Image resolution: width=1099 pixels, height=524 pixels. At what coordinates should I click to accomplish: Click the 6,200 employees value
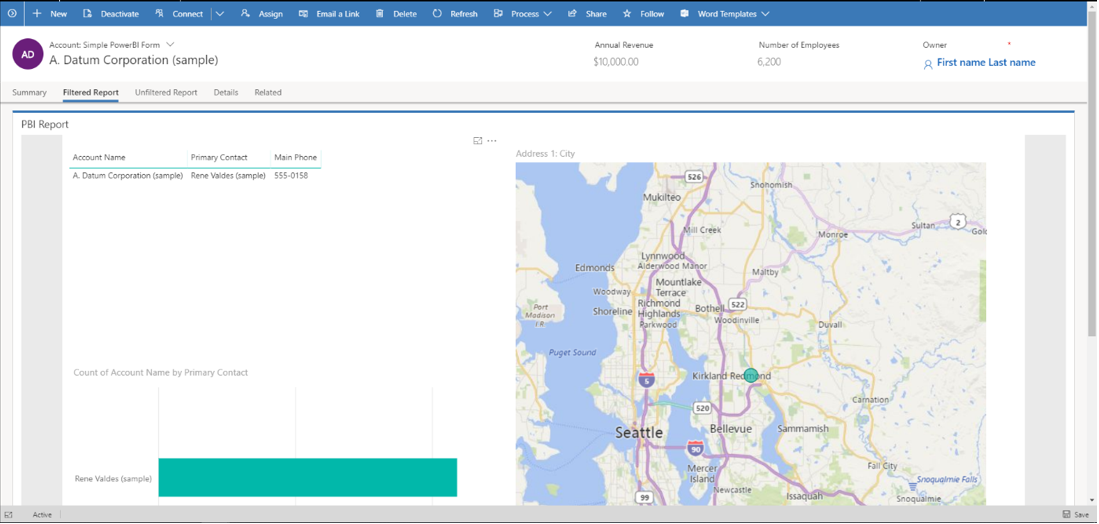(769, 62)
